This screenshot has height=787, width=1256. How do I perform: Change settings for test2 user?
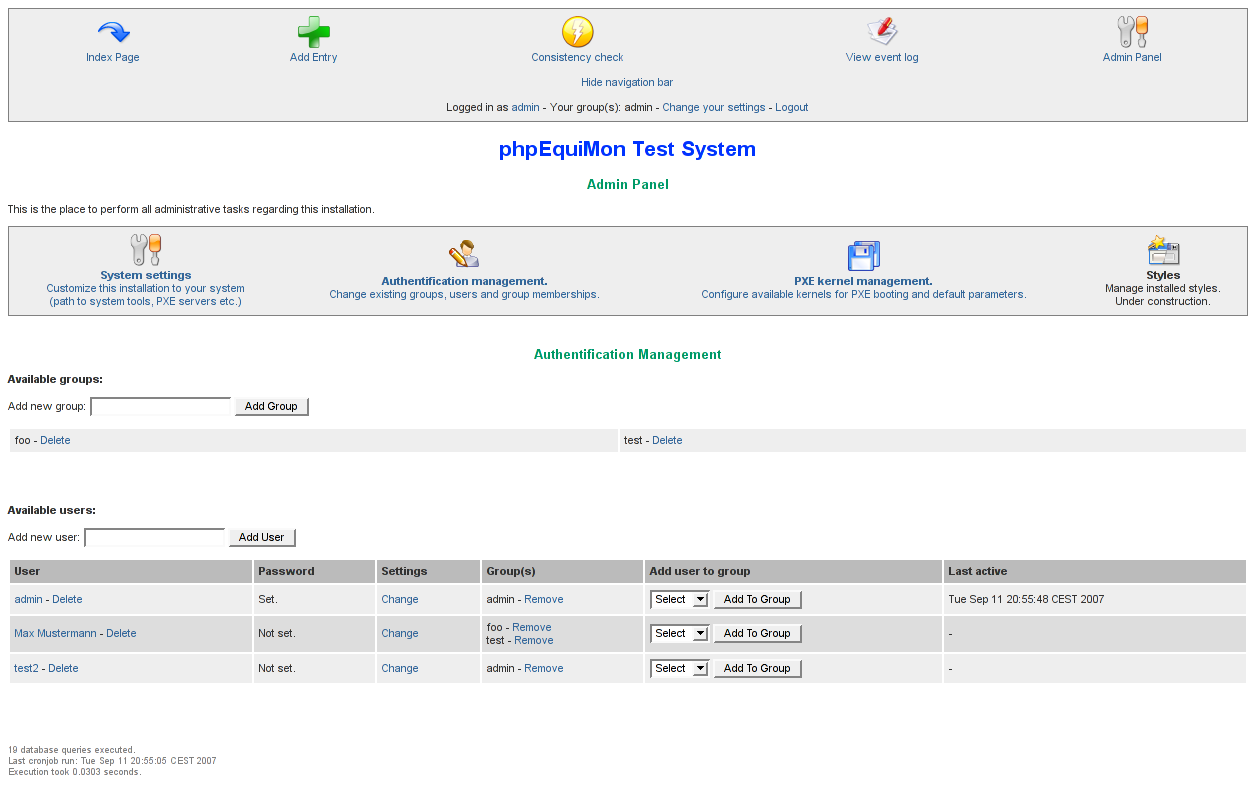(399, 668)
